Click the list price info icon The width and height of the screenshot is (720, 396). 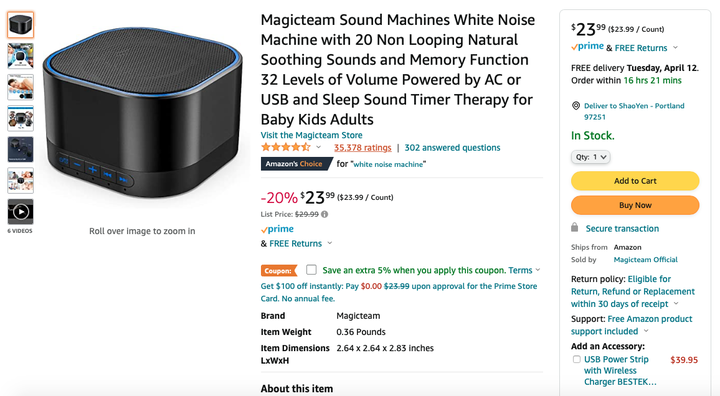coord(325,214)
